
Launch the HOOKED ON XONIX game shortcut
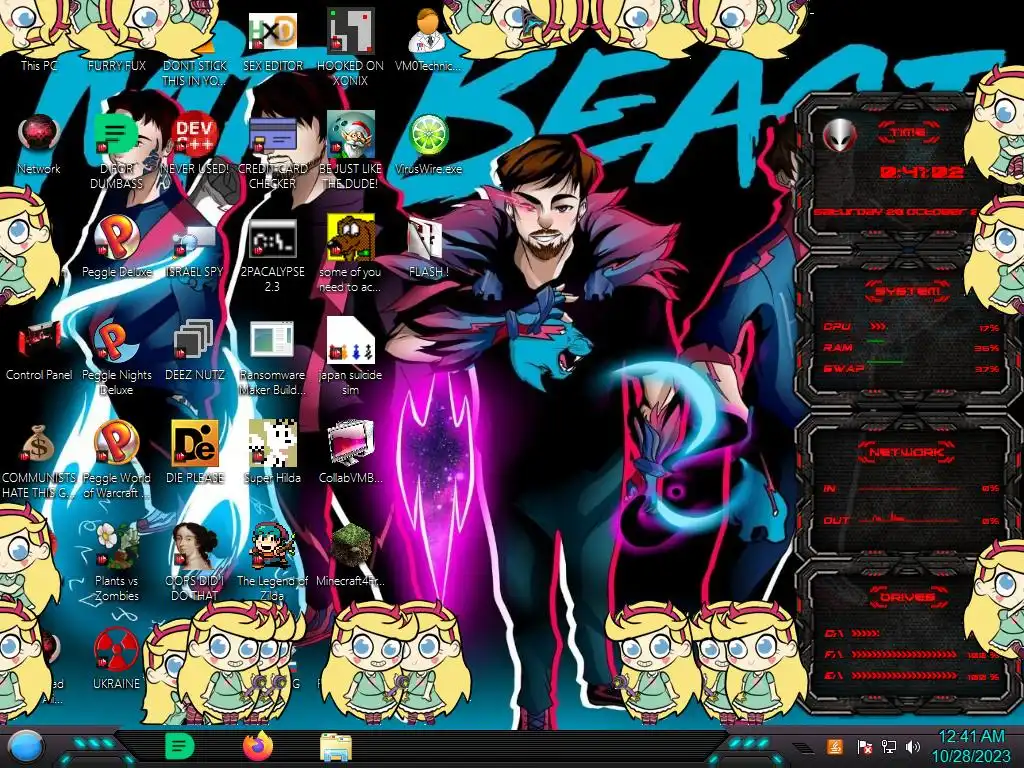pyautogui.click(x=350, y=31)
